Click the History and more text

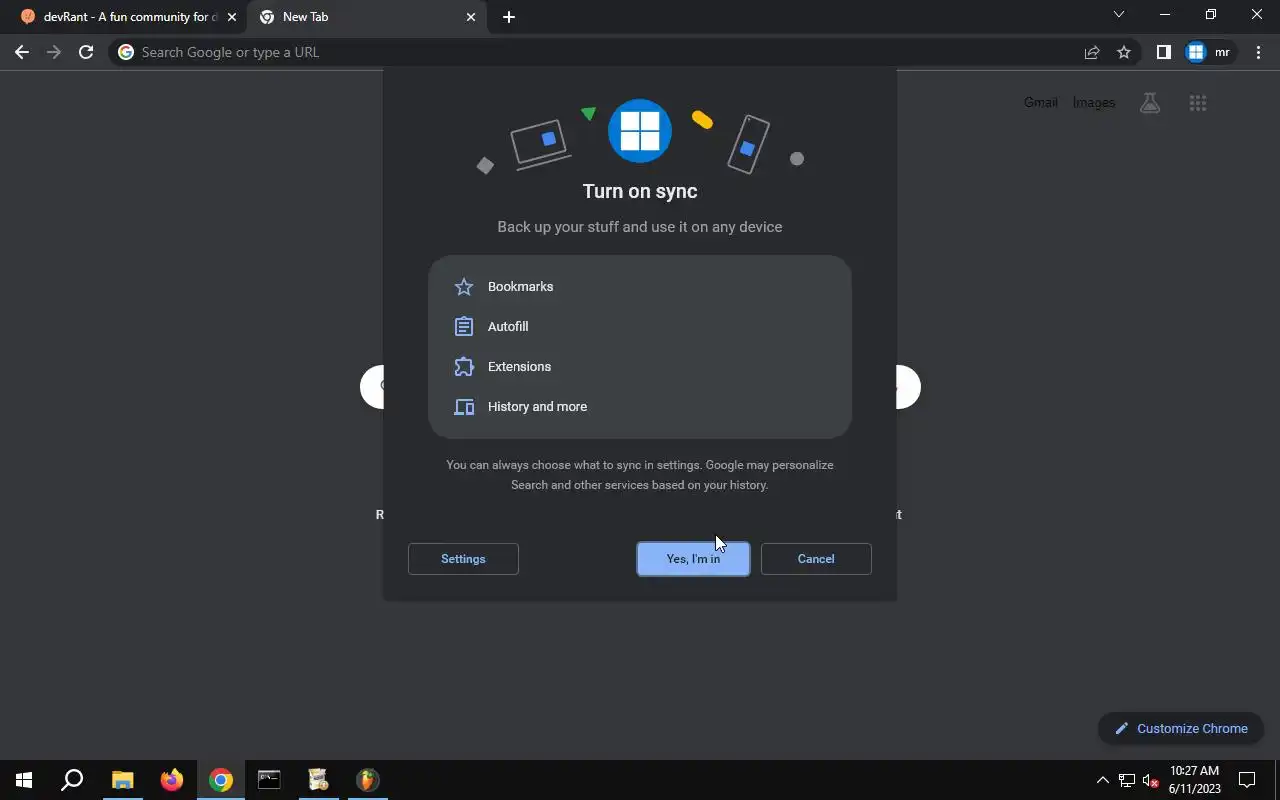(537, 407)
